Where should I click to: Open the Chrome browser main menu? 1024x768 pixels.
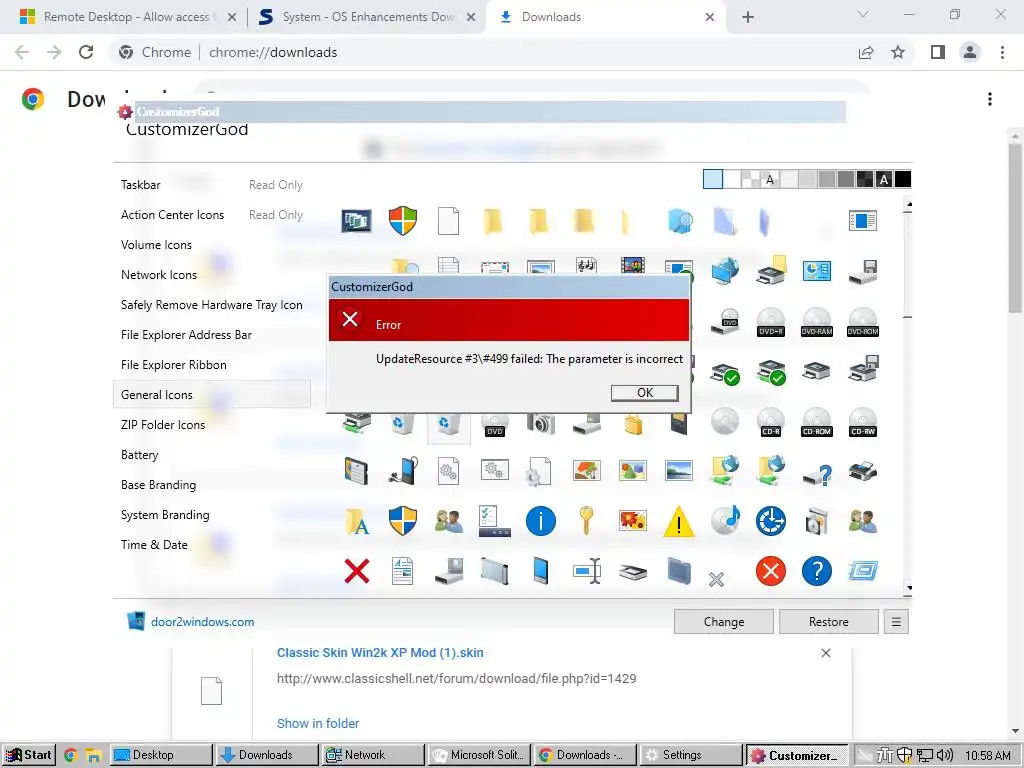click(x=1002, y=52)
